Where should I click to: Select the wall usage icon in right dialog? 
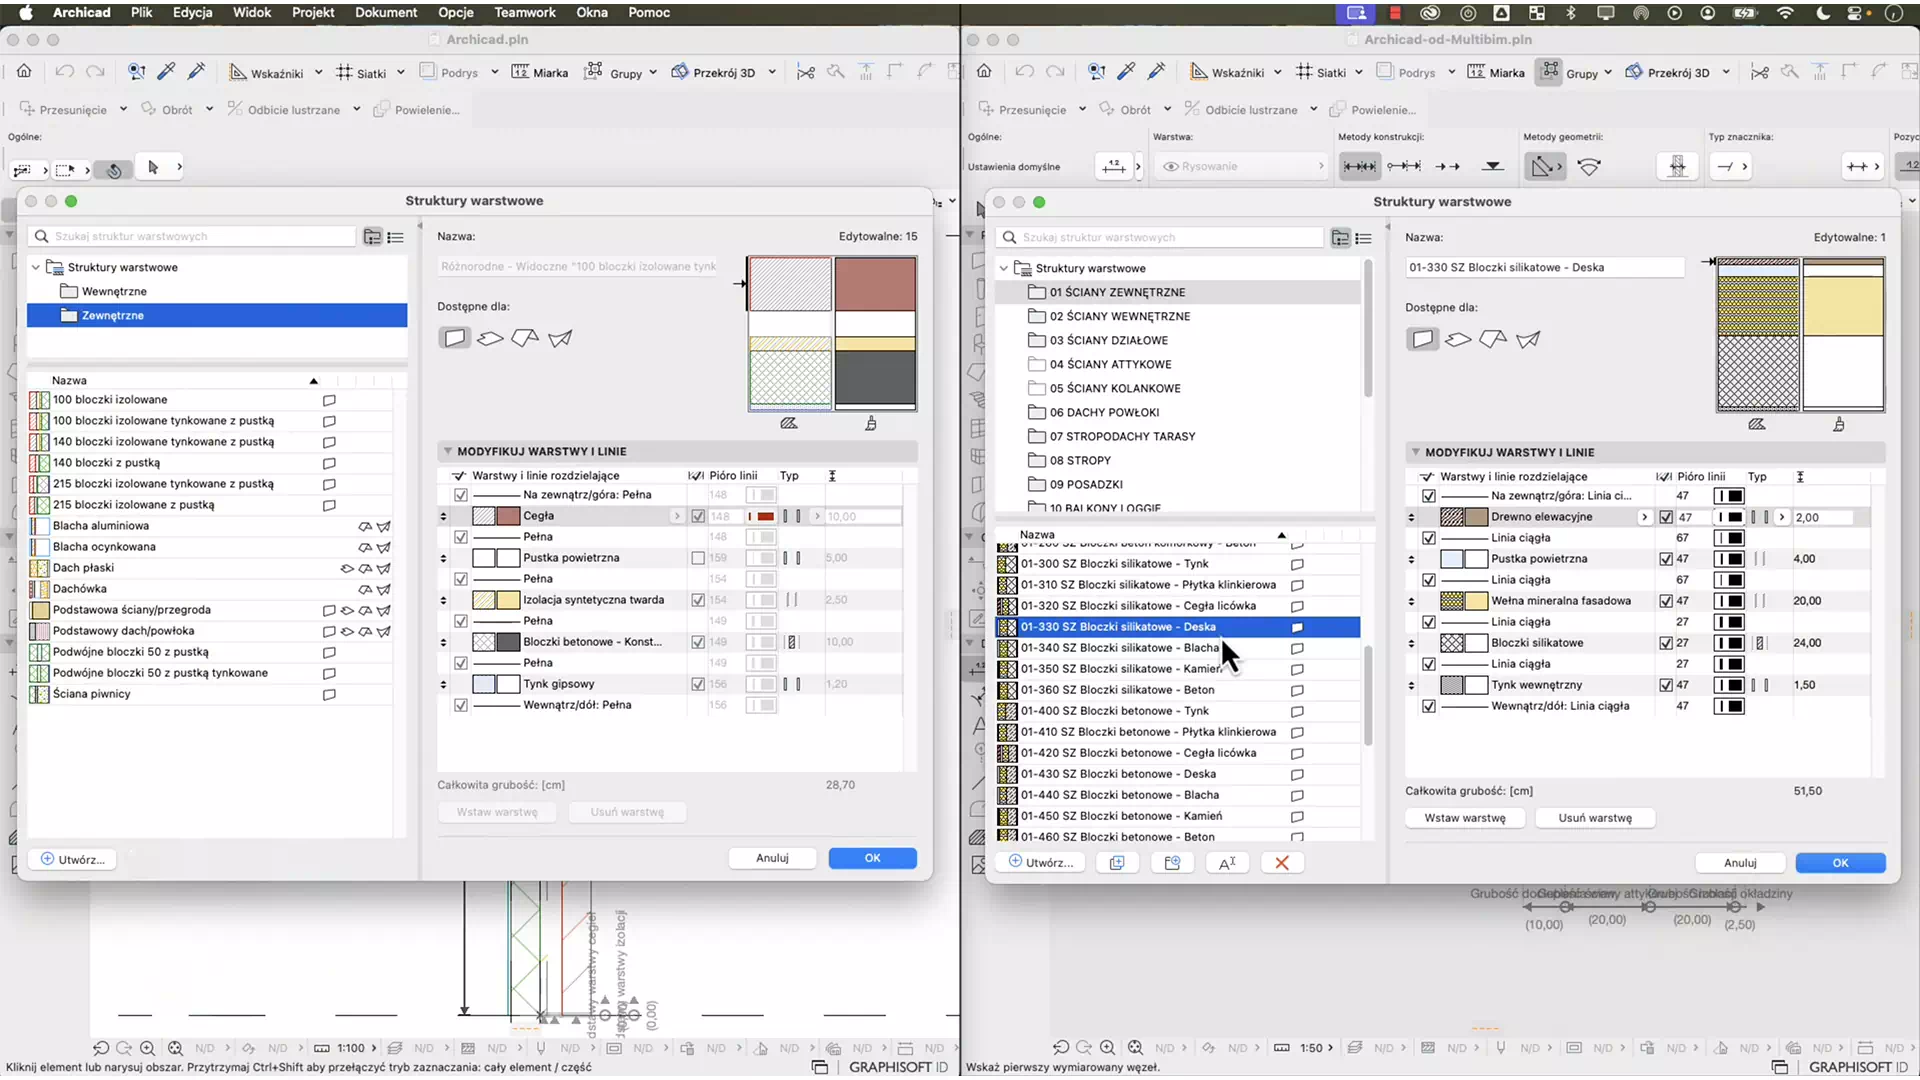(x=1422, y=339)
